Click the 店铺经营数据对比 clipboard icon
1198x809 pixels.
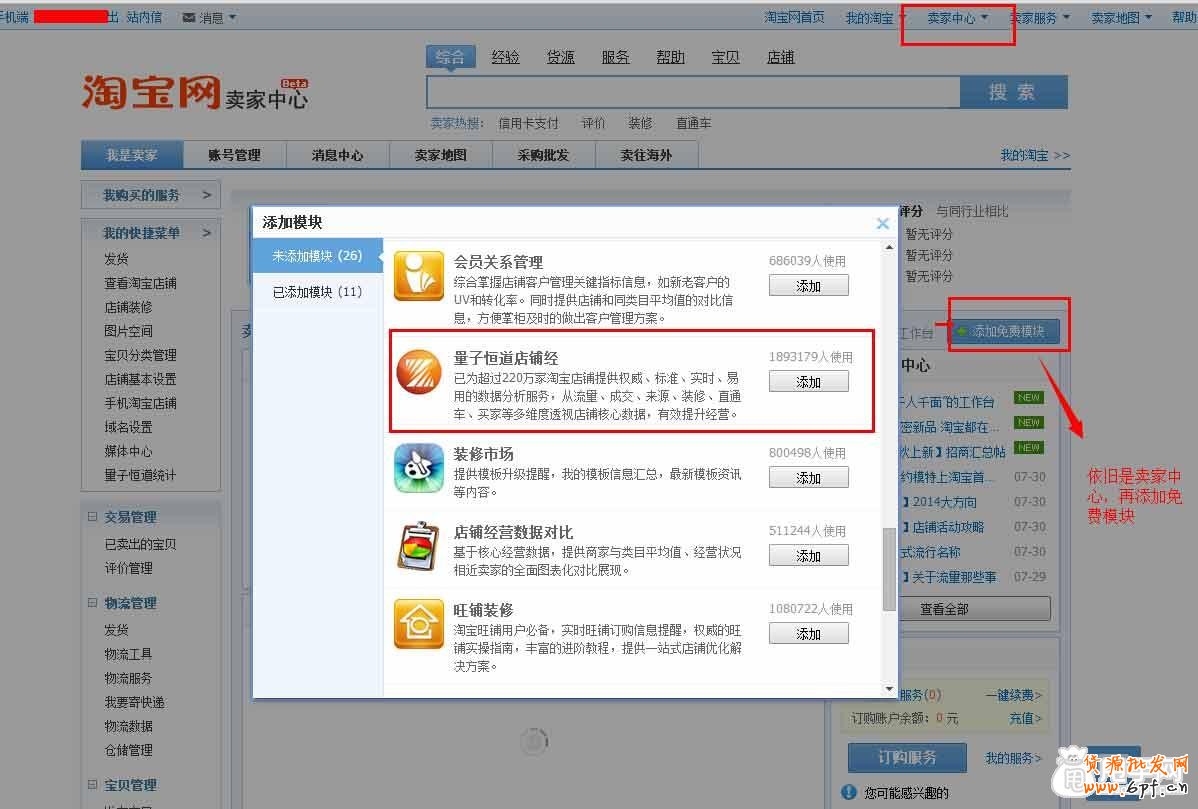click(x=418, y=546)
